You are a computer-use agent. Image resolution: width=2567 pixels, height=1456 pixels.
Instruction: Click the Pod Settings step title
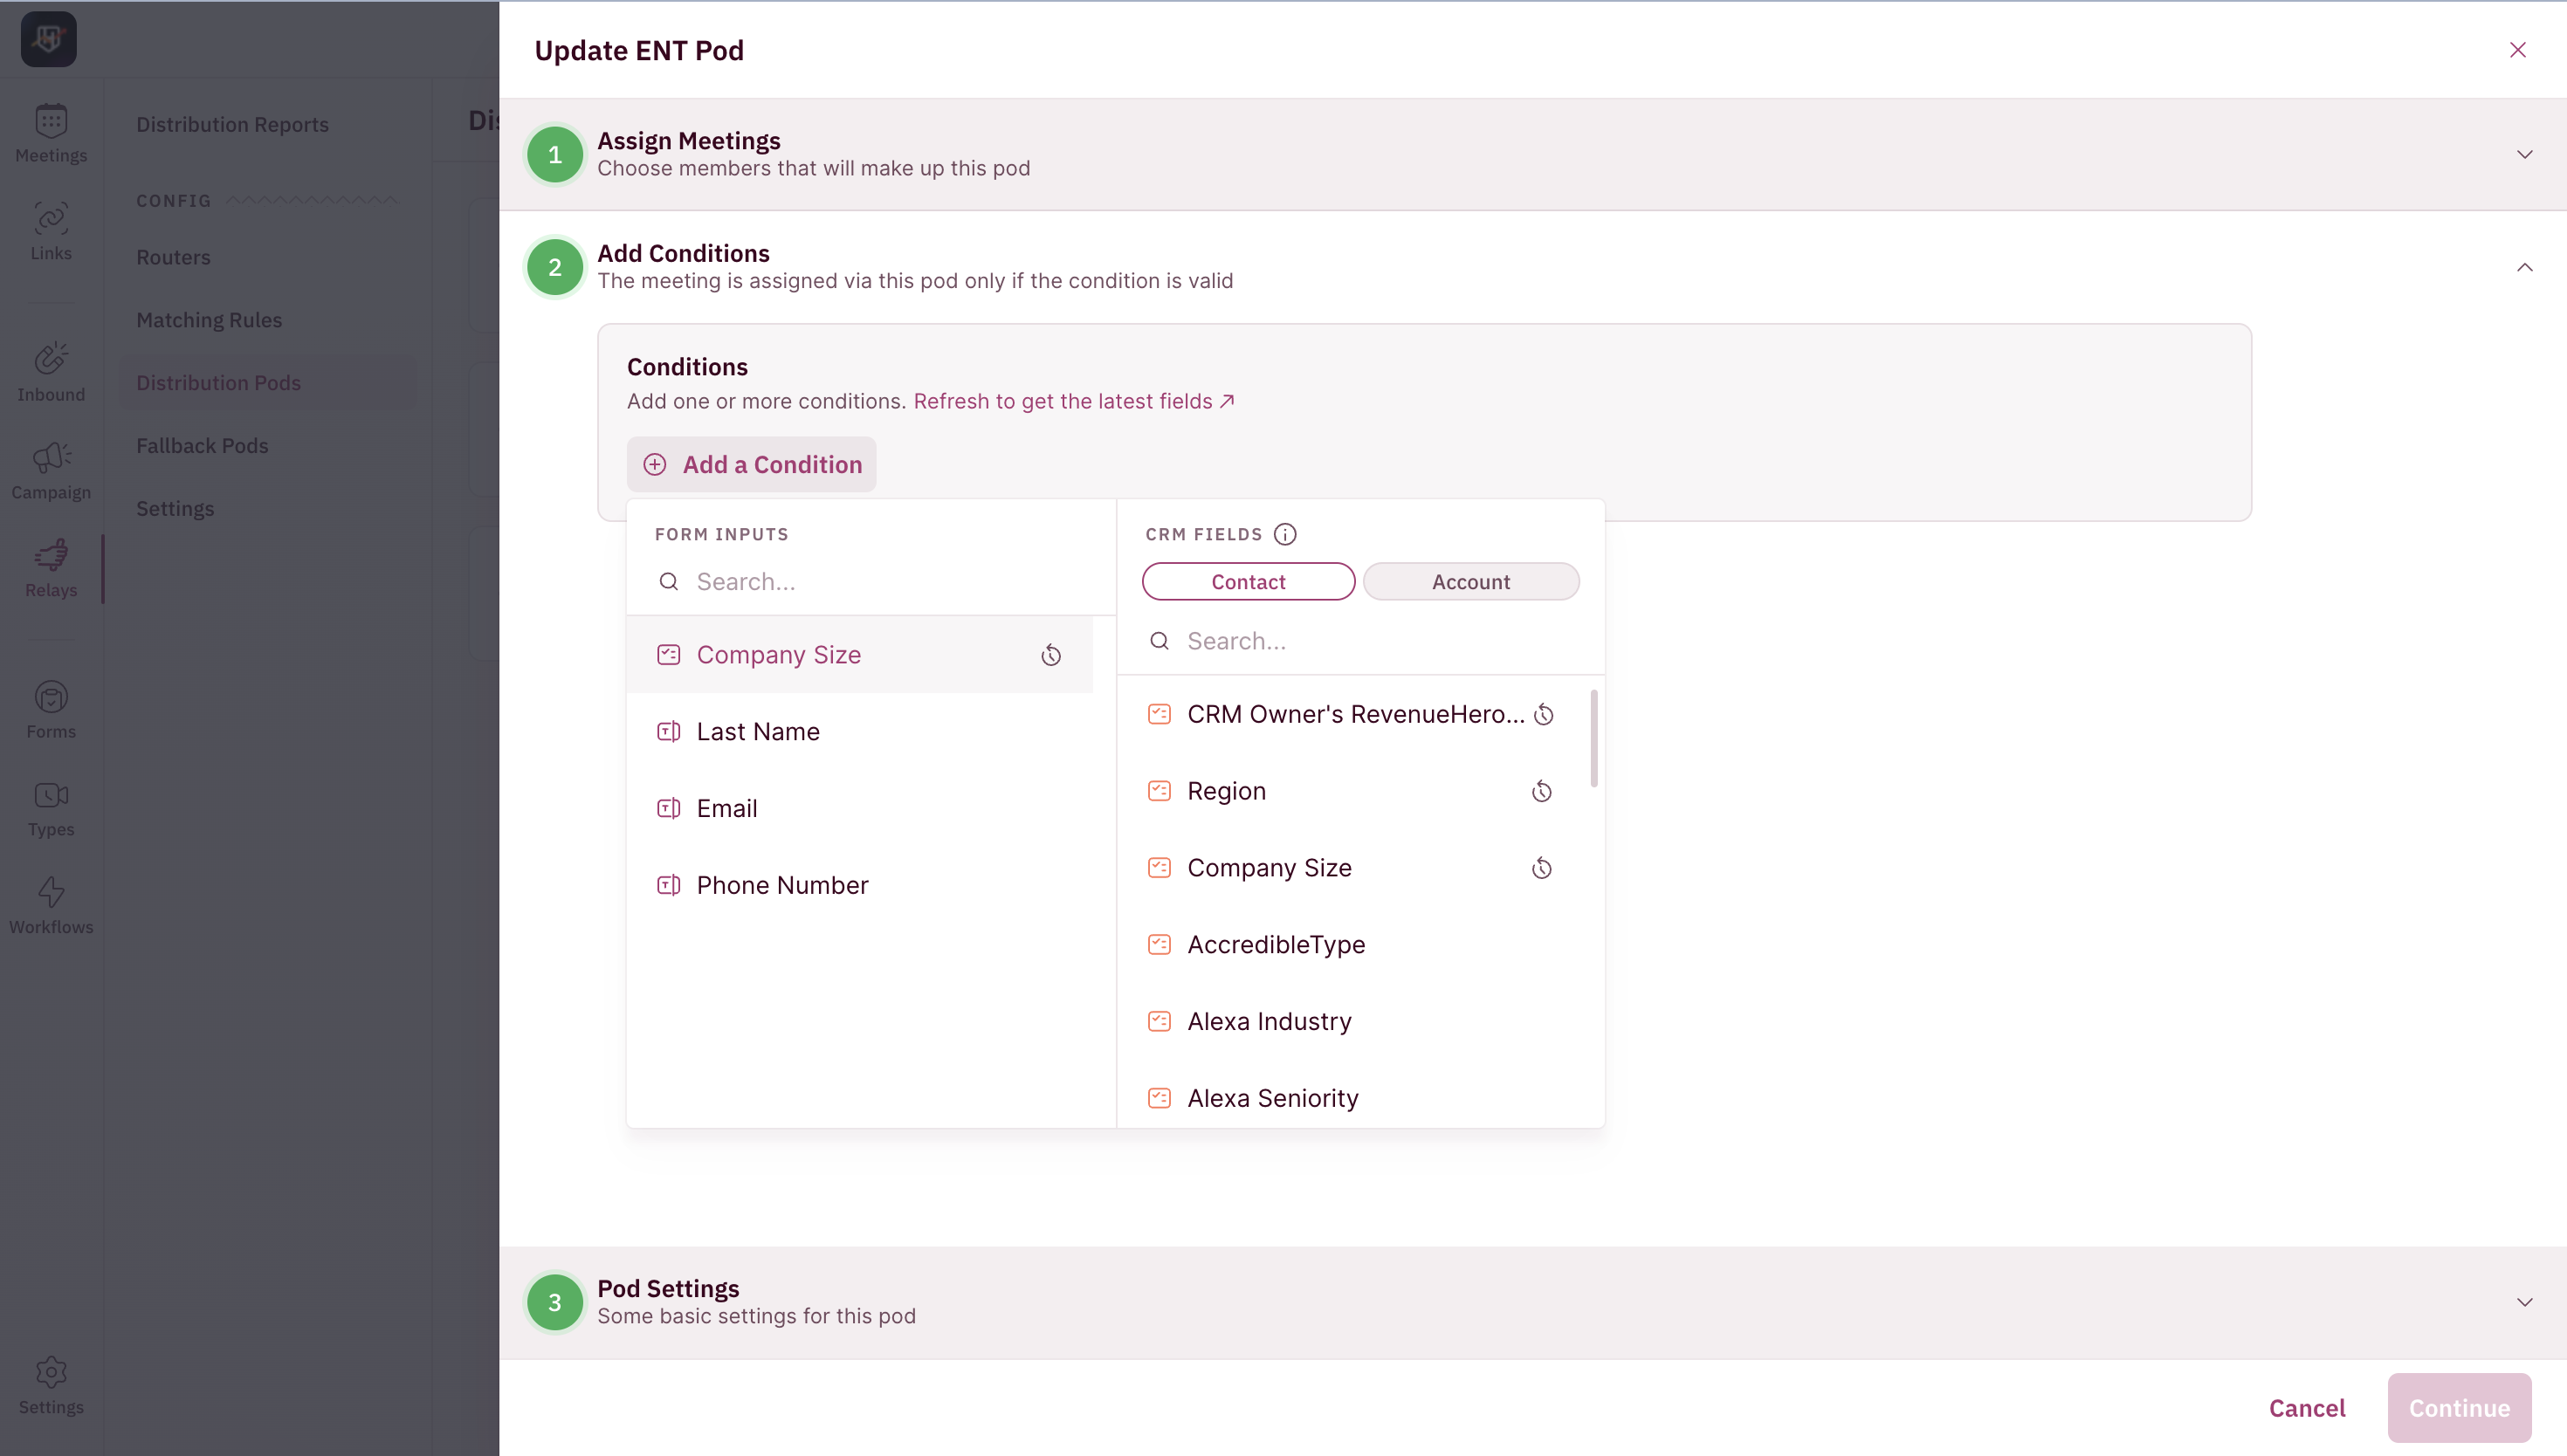[668, 1289]
